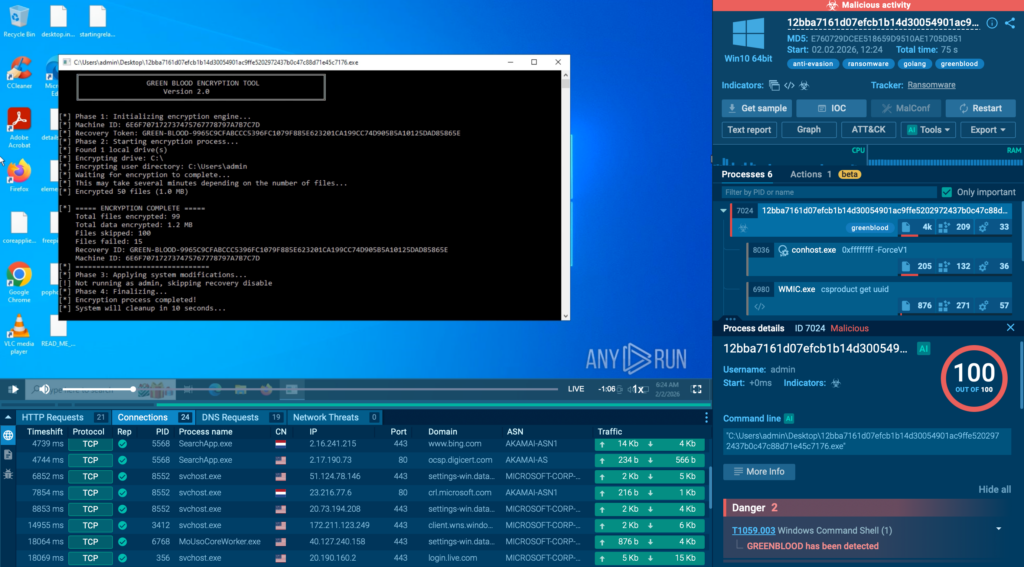1024x567 pixels.
Task: Toggle the Only important checkbox
Action: 946,192
